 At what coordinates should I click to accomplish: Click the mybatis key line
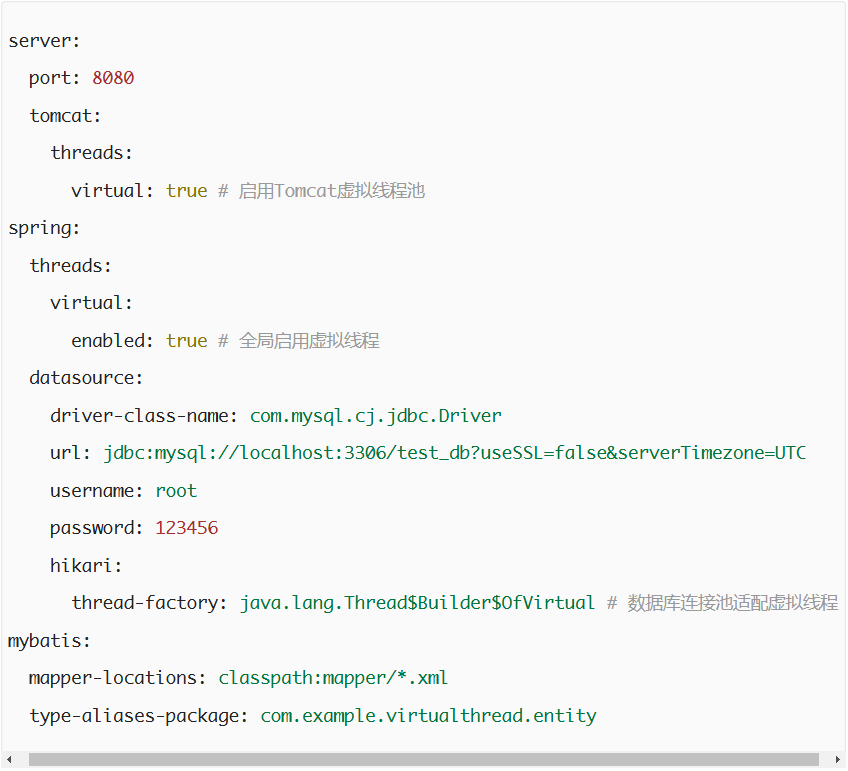click(x=49, y=641)
